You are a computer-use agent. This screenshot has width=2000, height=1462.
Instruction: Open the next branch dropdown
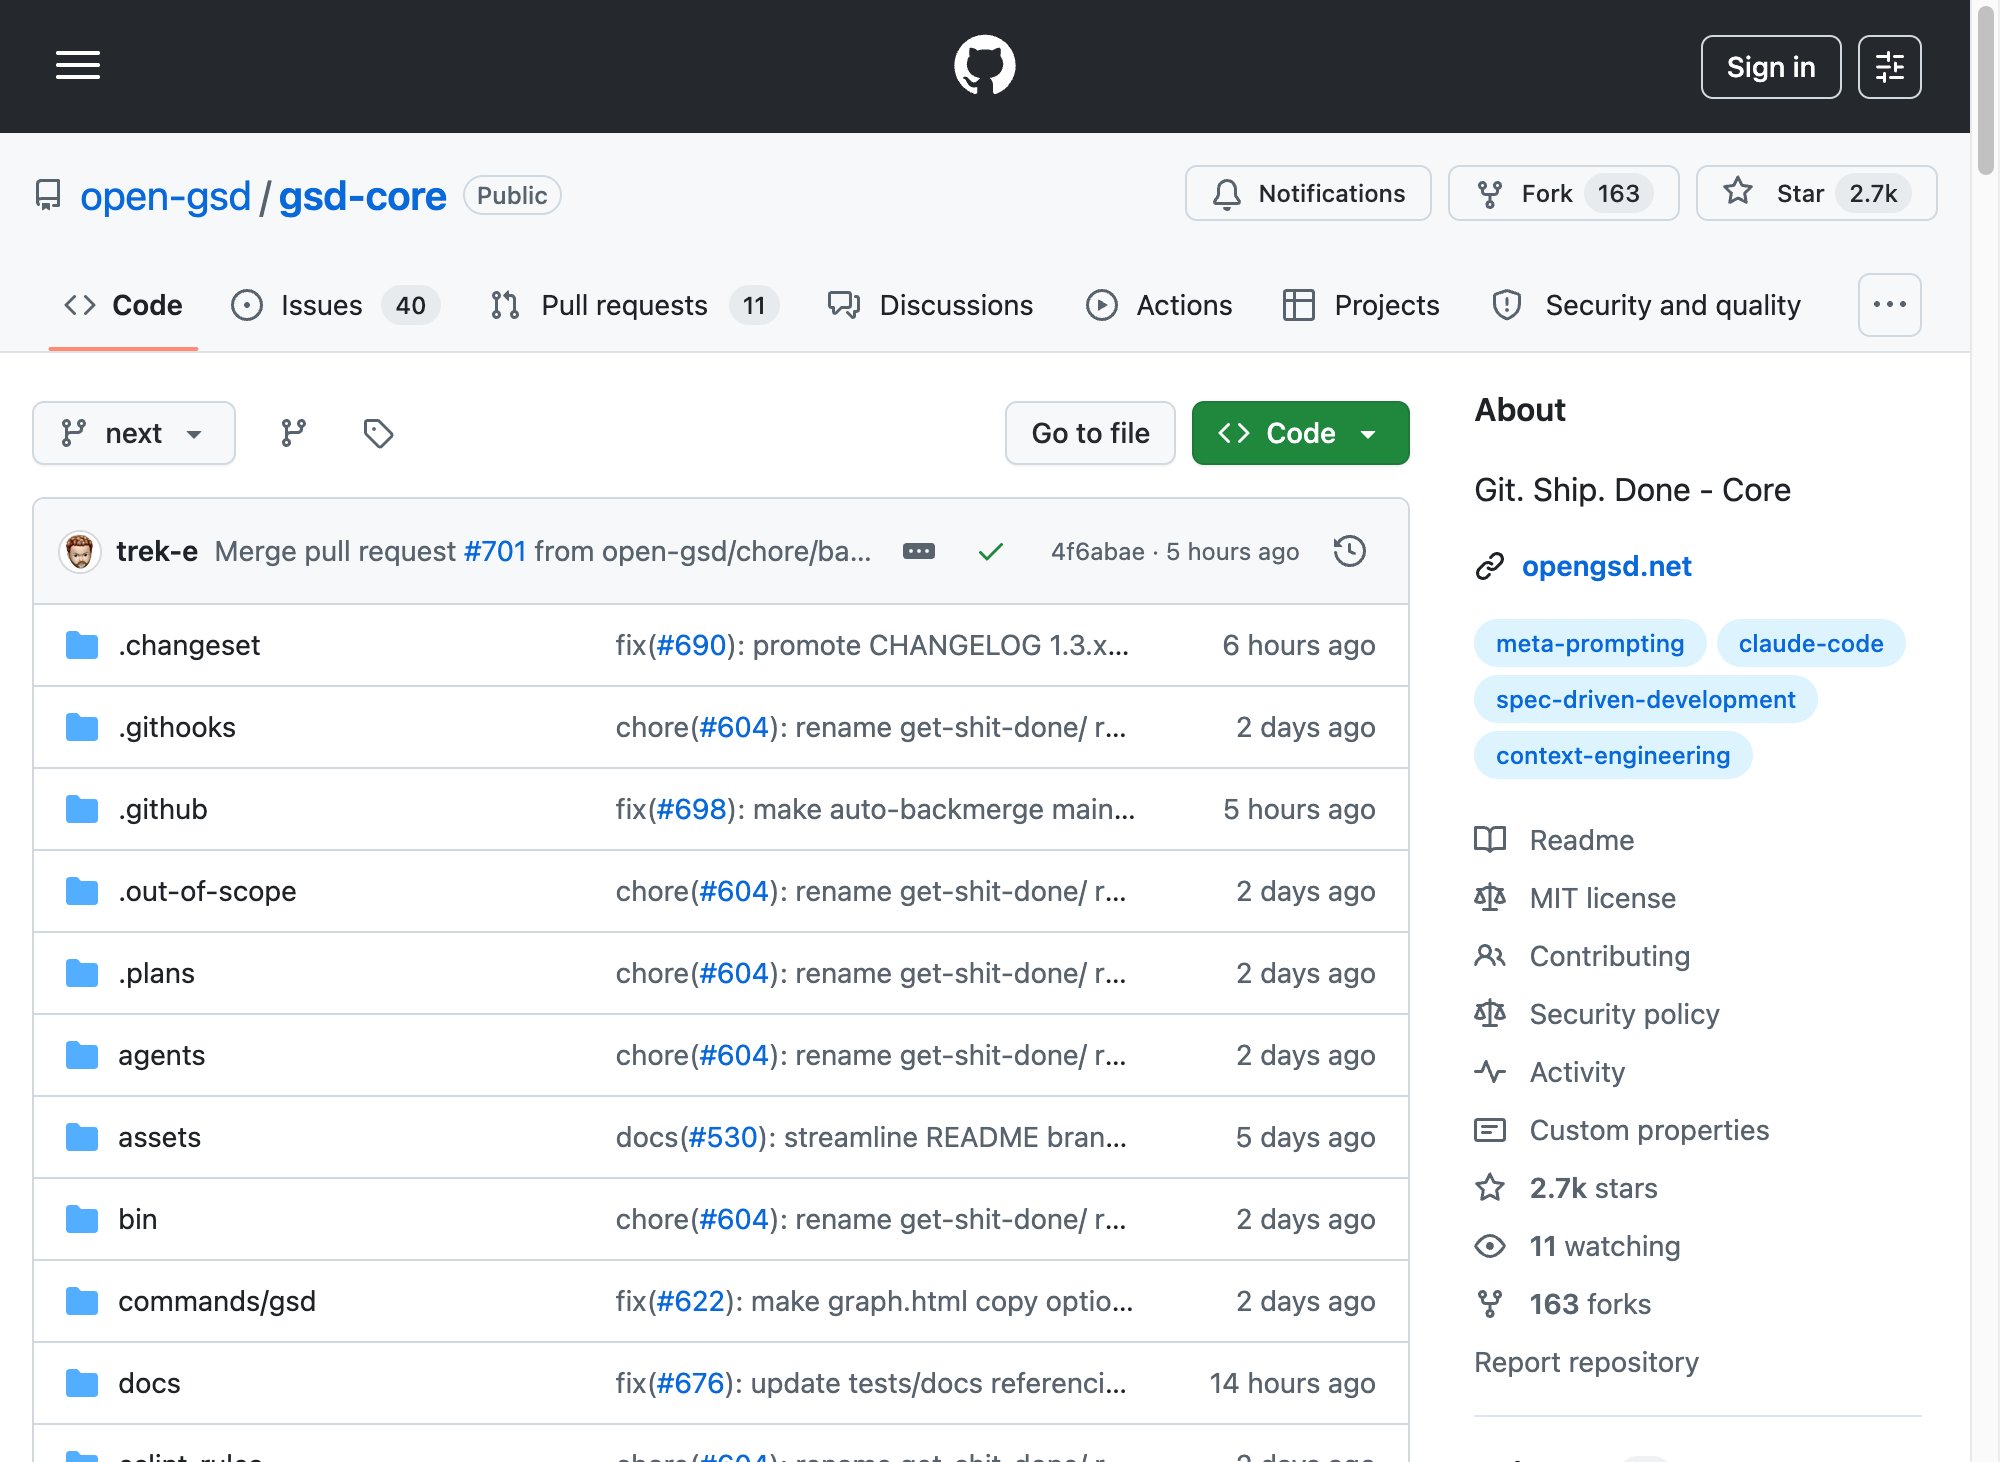tap(134, 433)
